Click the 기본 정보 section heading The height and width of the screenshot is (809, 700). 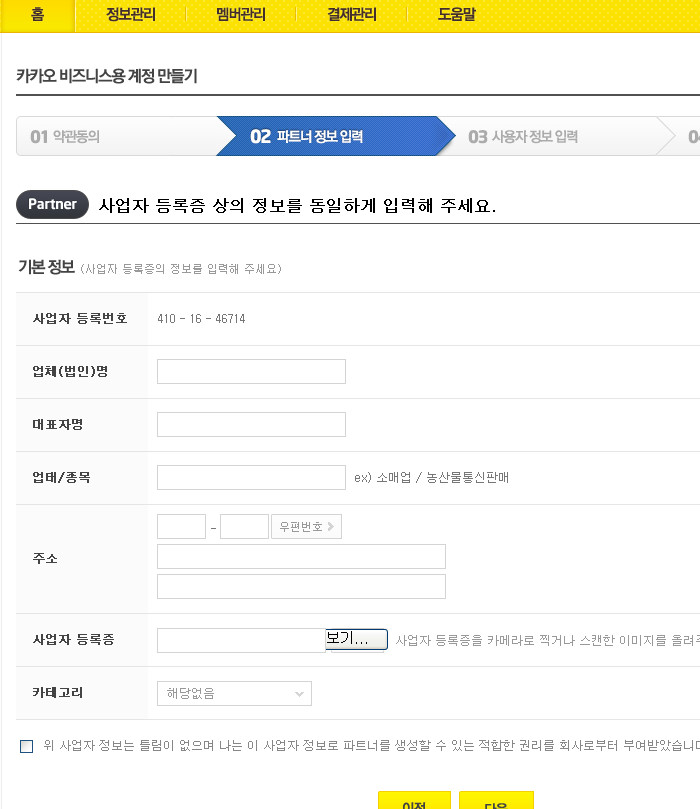(46, 267)
